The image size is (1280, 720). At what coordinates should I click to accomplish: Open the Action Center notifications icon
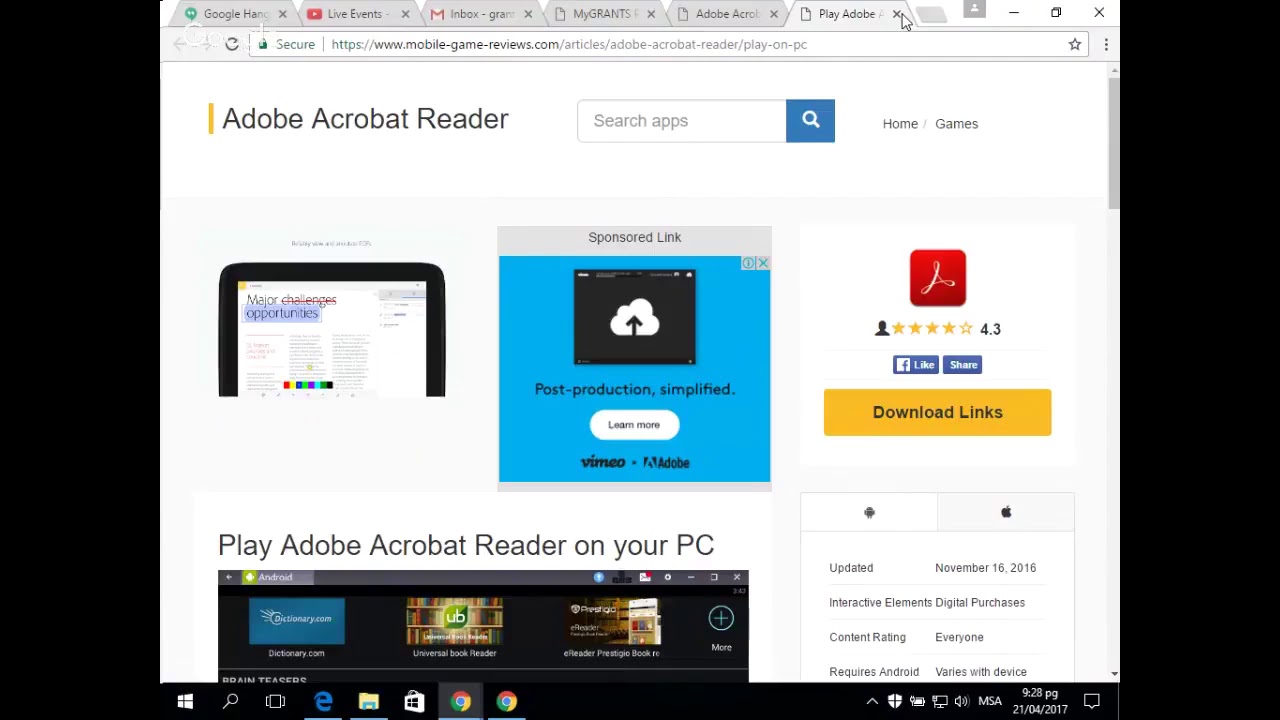click(x=1092, y=702)
